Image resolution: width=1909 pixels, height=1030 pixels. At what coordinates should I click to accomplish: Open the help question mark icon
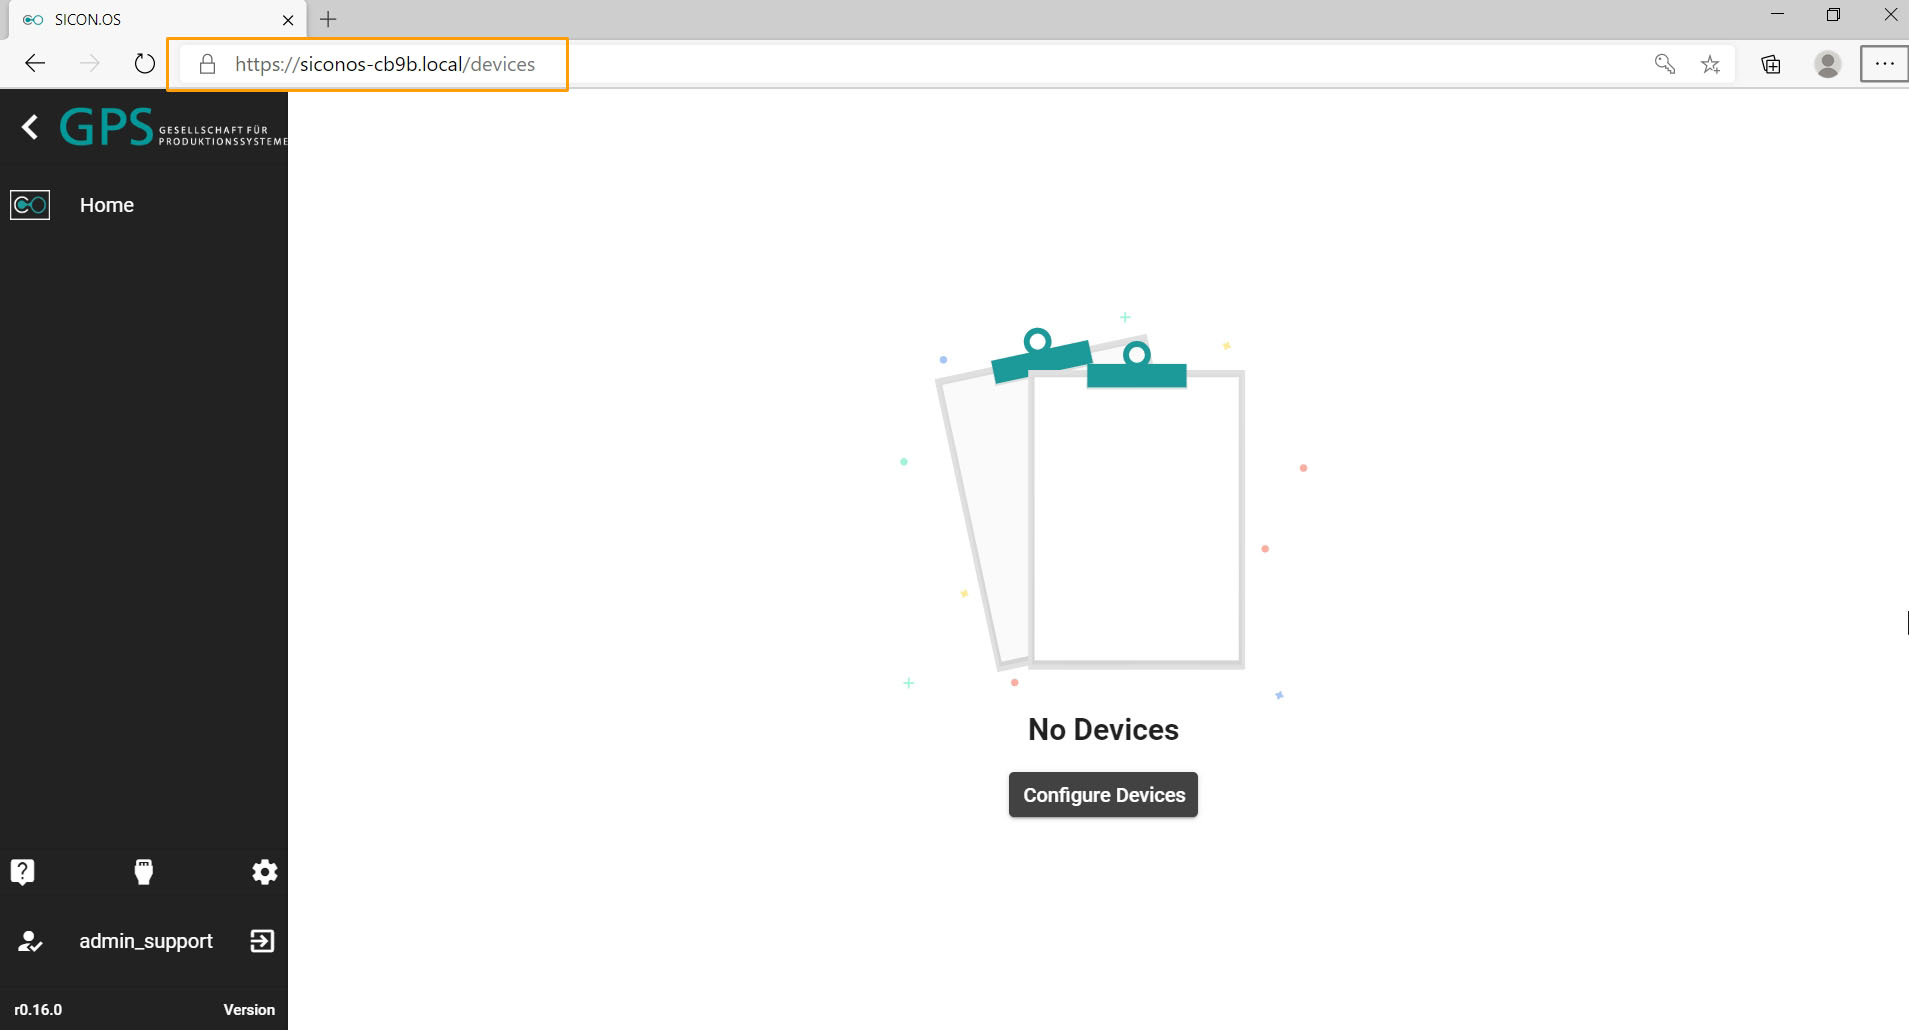tap(22, 872)
